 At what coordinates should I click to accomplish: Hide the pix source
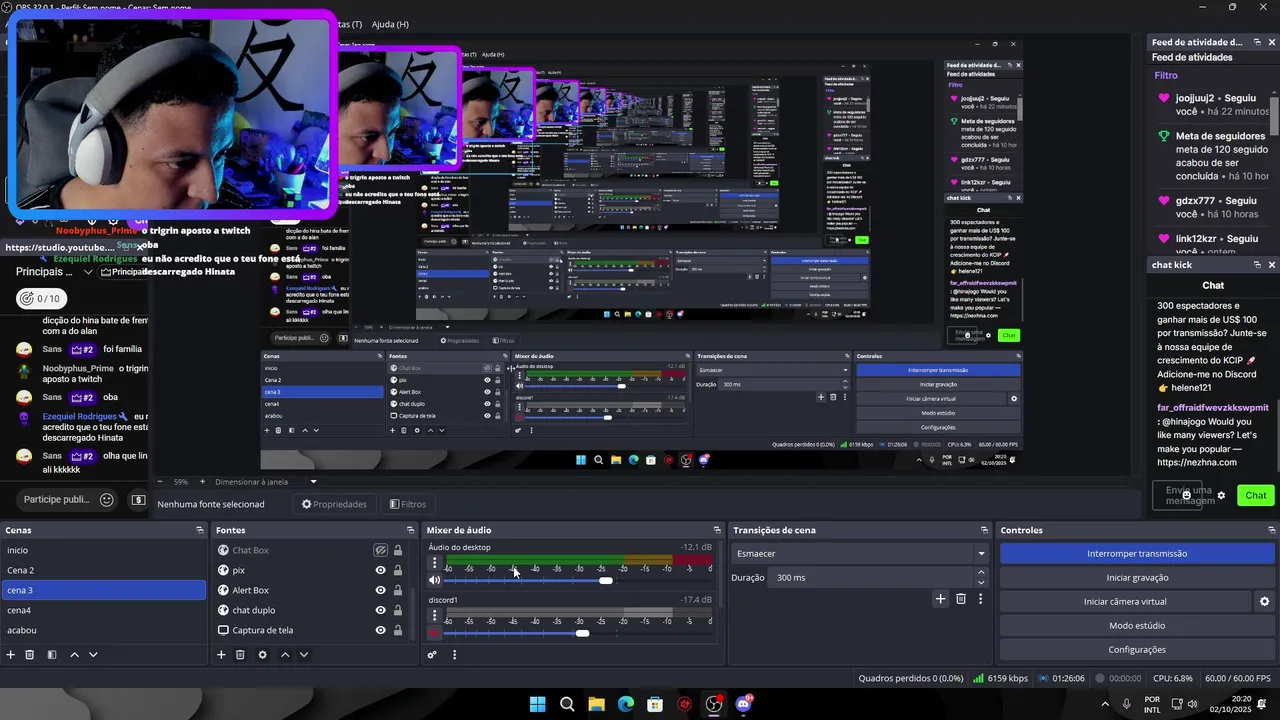click(380, 570)
